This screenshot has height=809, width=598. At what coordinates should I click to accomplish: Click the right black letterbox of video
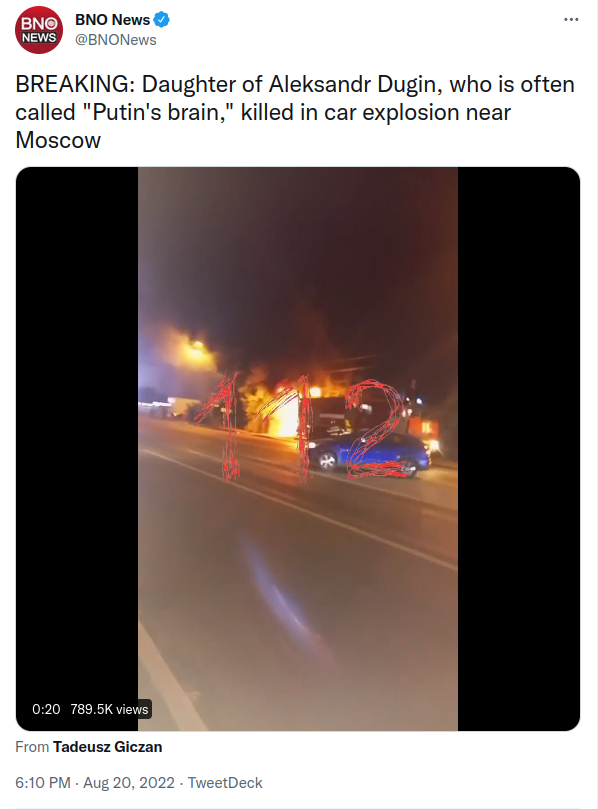click(519, 448)
